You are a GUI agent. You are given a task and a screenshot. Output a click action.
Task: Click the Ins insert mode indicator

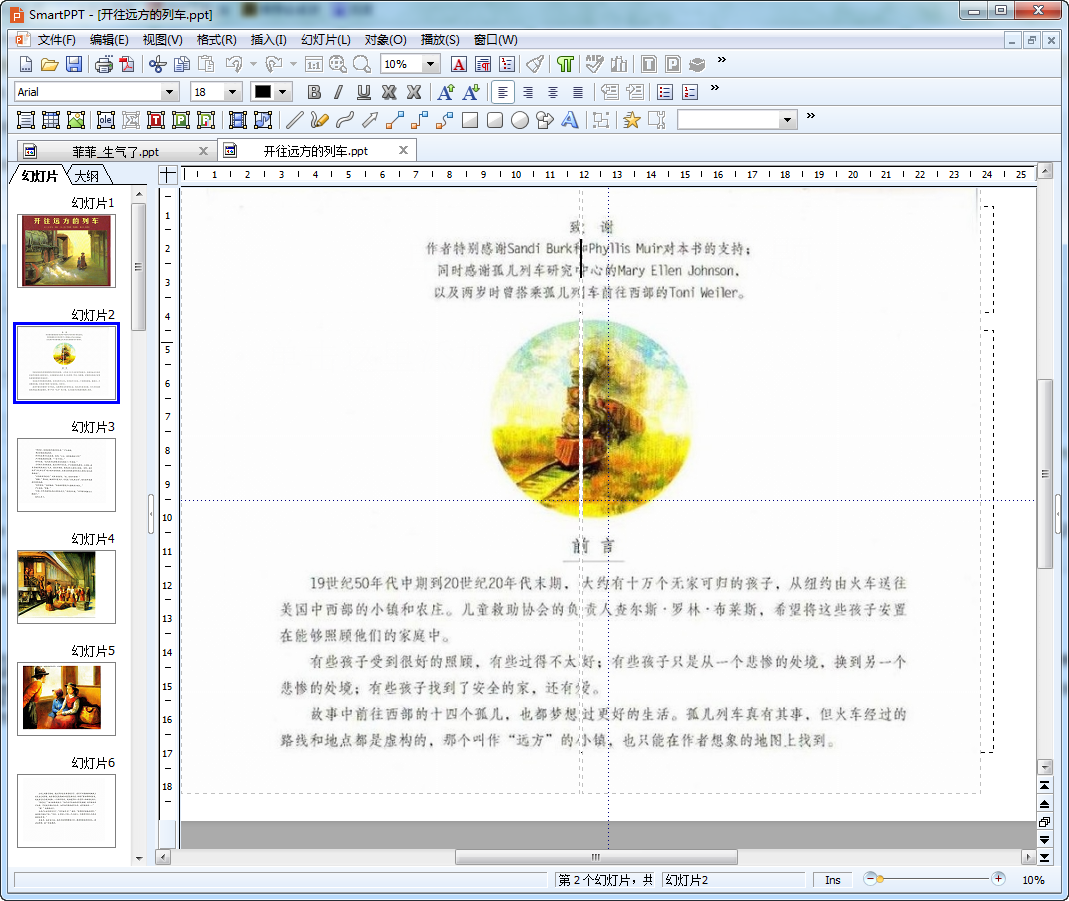click(832, 880)
